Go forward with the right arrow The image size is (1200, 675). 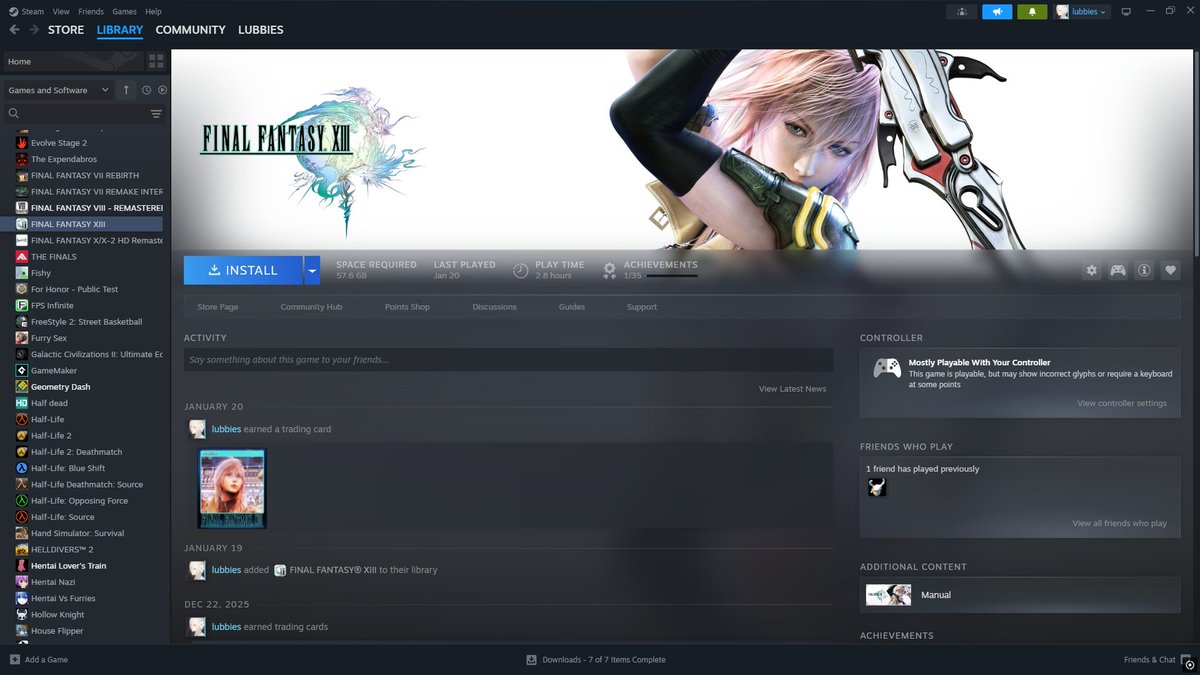coord(34,30)
